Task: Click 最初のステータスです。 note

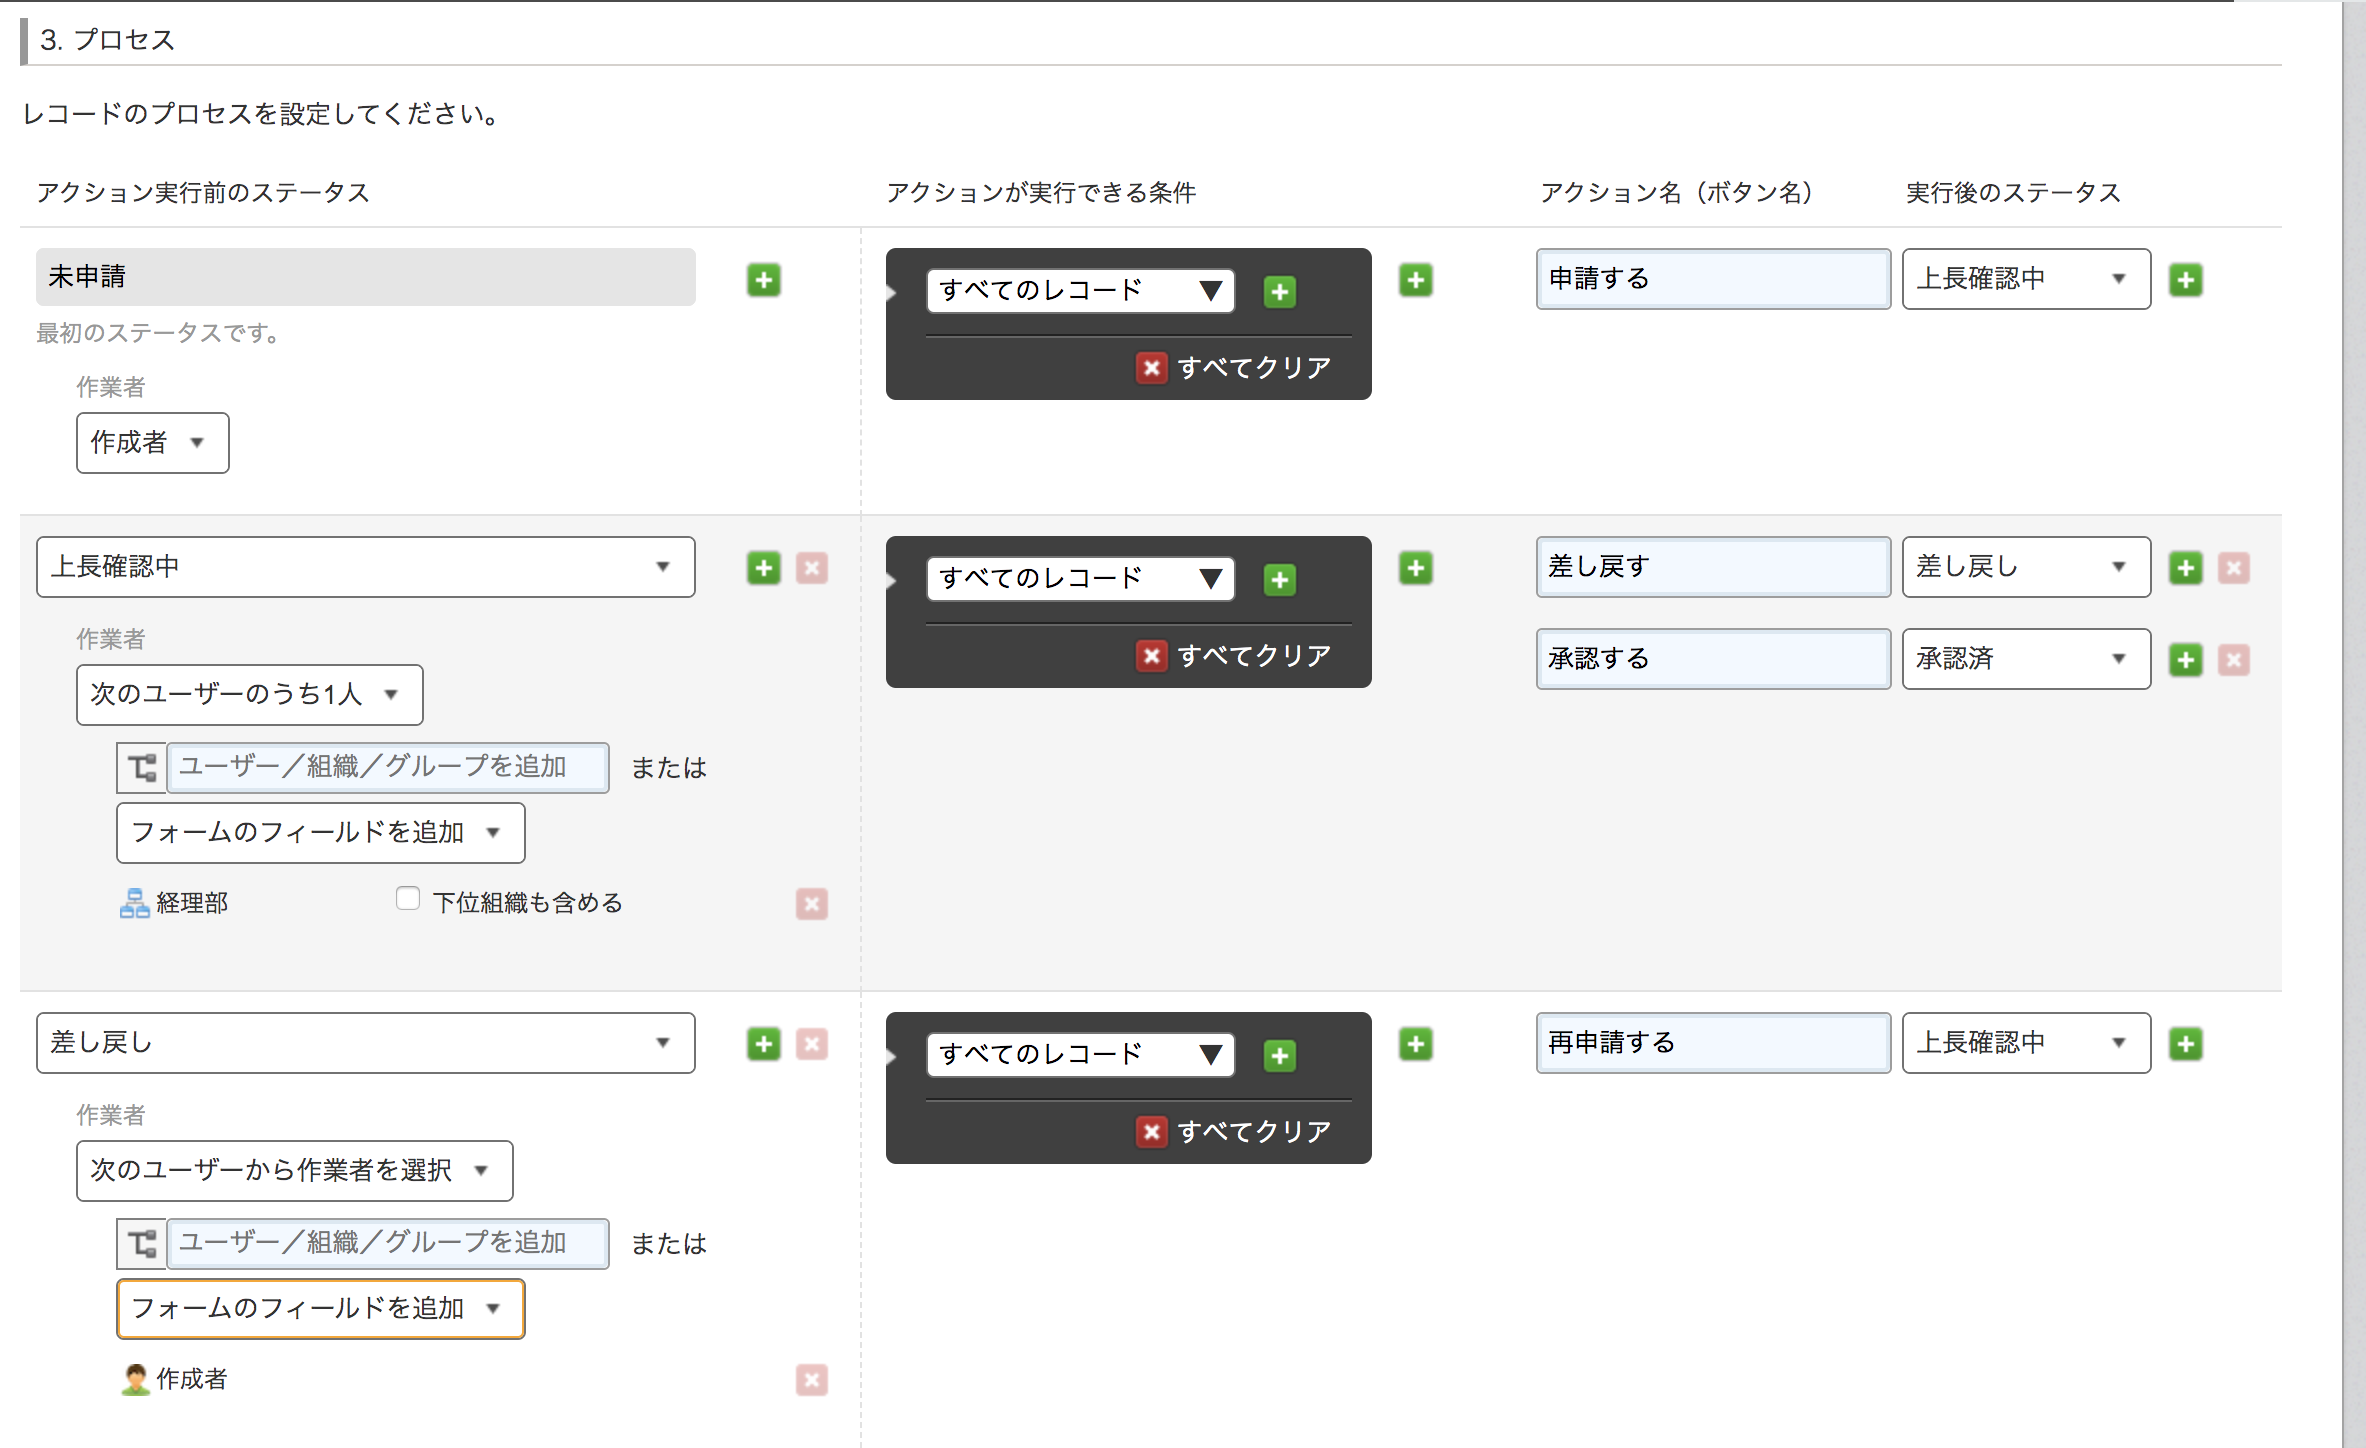Action: tap(159, 333)
